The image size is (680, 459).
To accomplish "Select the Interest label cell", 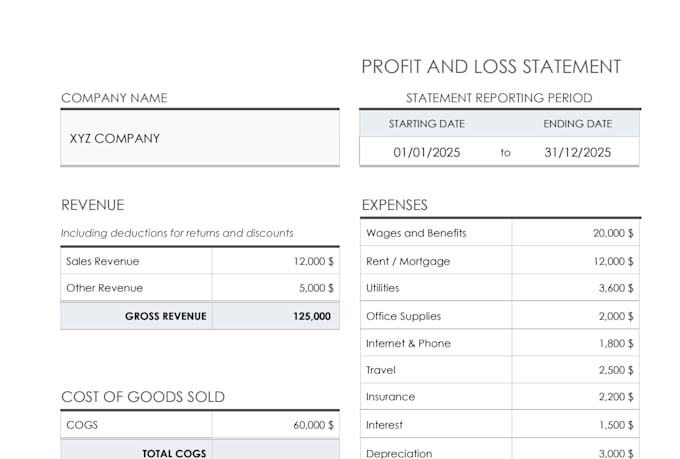I will click(x=436, y=425).
